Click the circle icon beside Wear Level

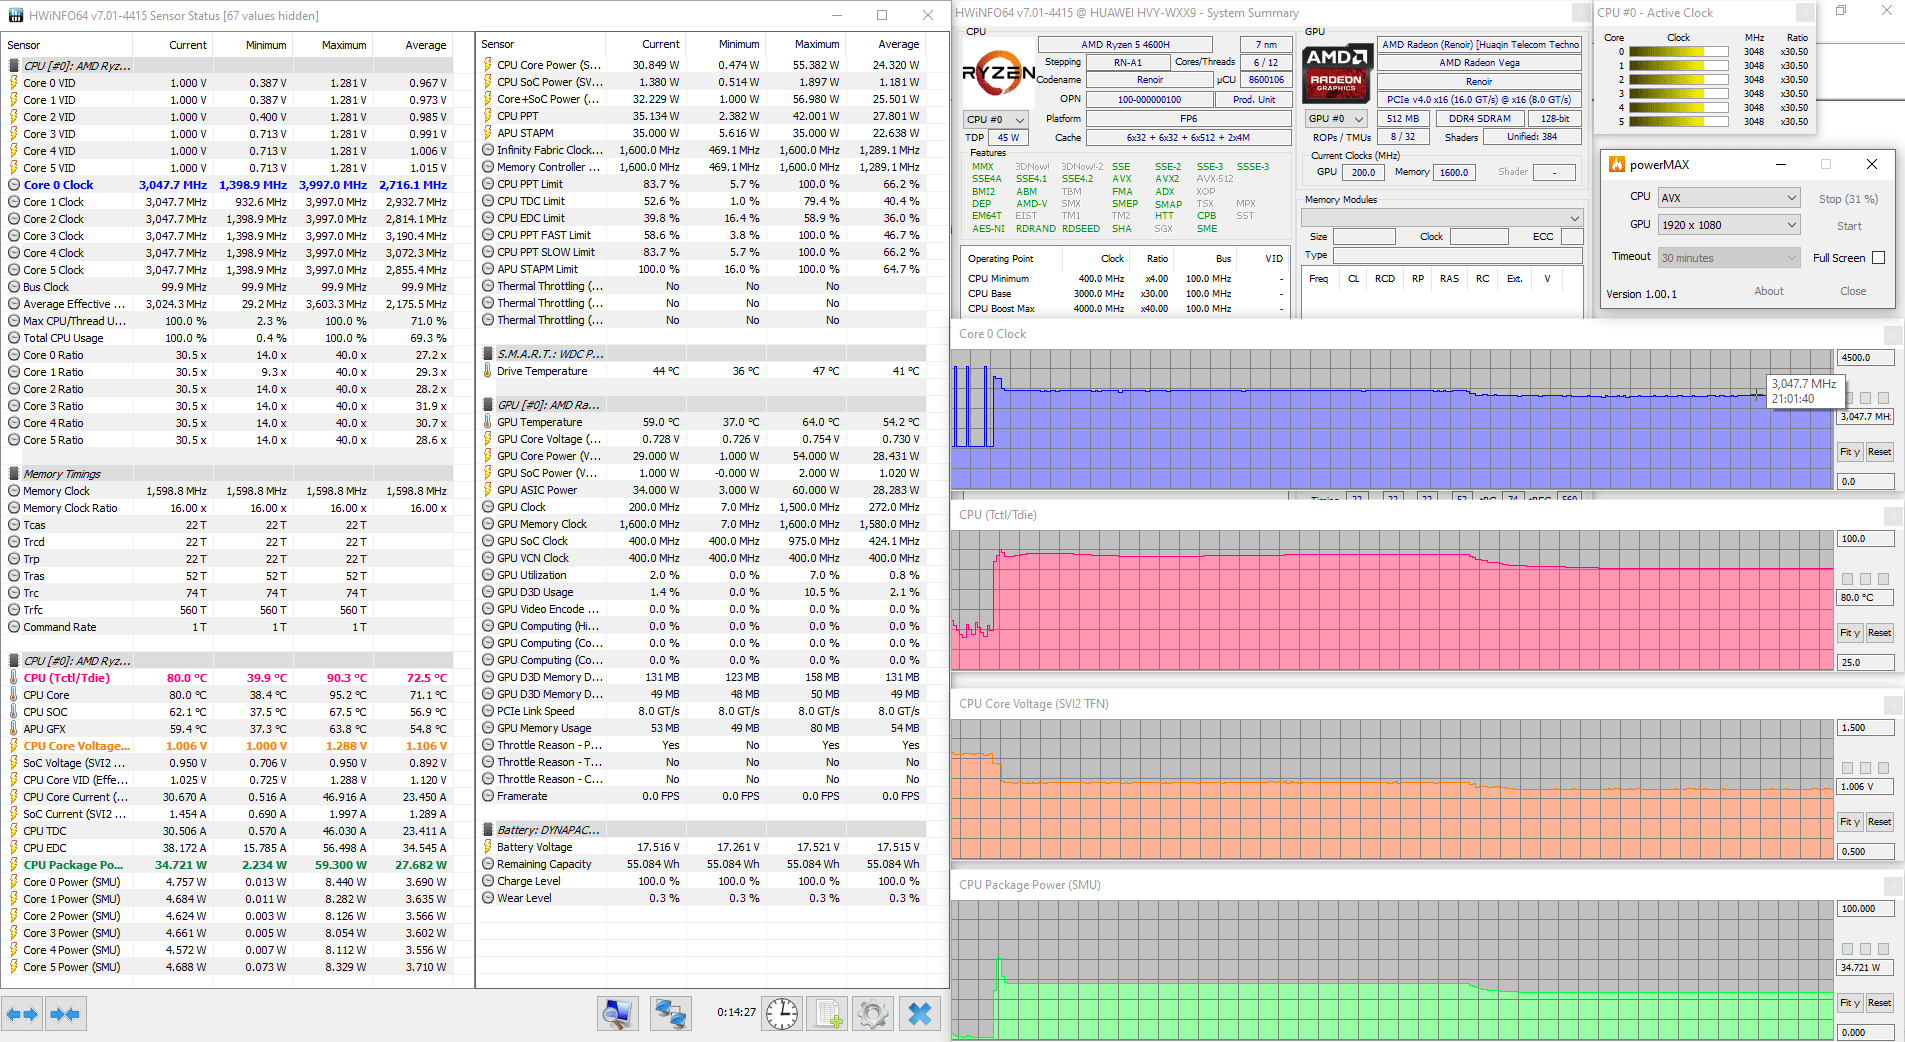488,898
